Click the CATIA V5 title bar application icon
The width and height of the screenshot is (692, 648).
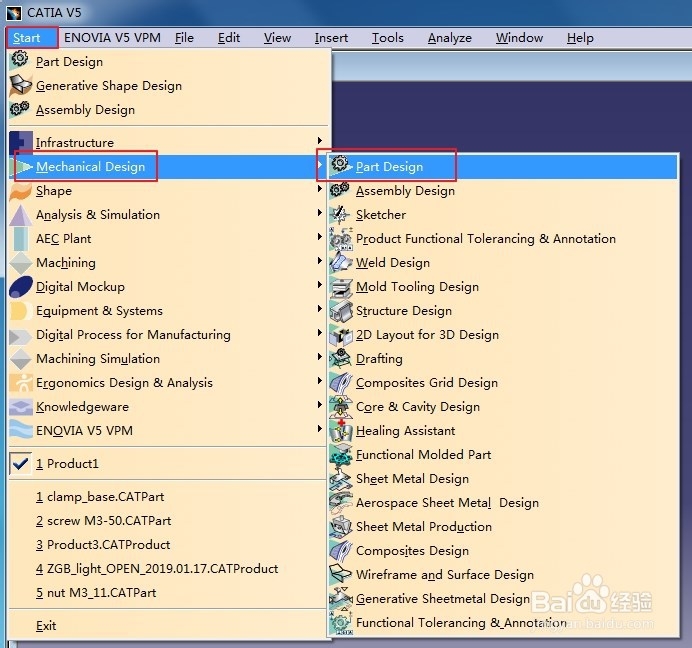[x=14, y=13]
